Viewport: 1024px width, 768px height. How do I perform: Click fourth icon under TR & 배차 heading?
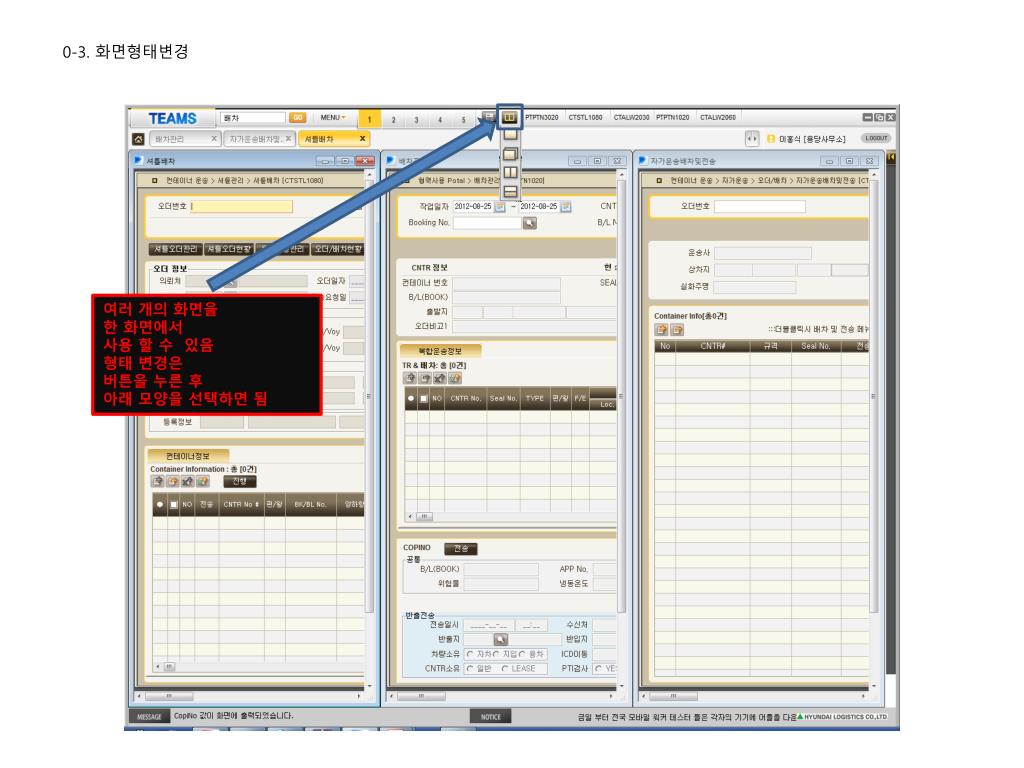[455, 378]
